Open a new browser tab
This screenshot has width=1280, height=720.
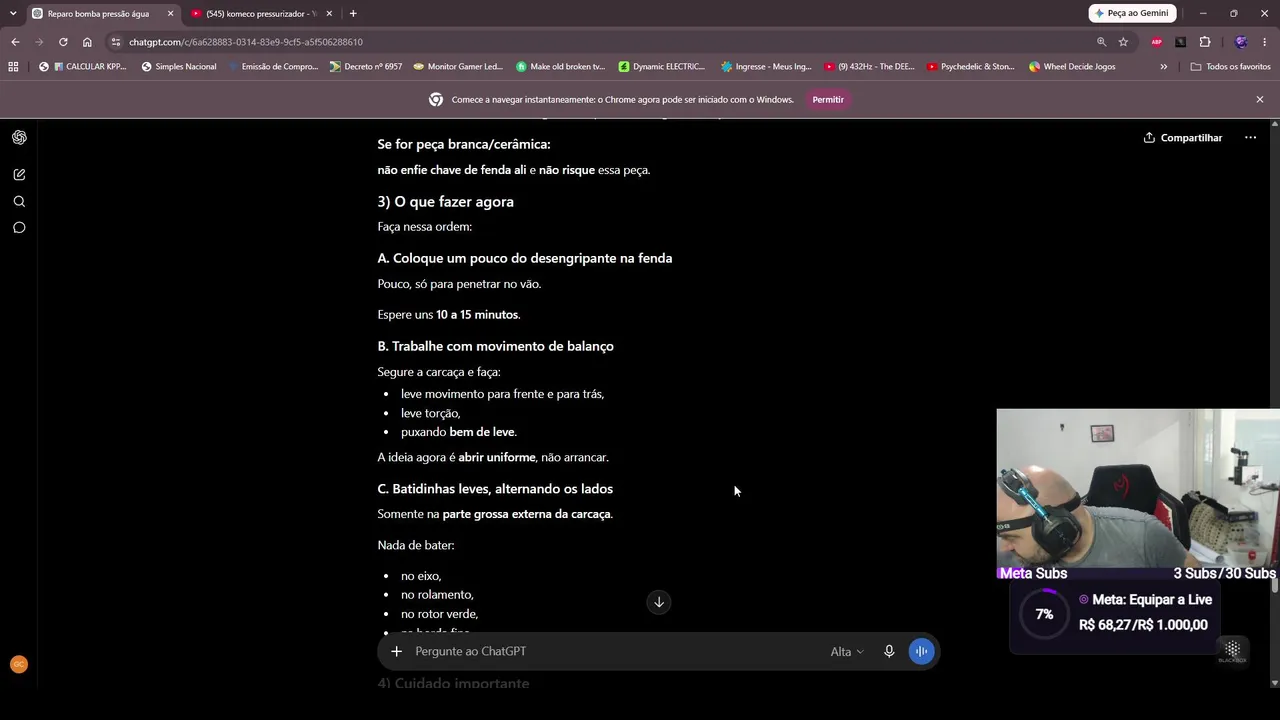pos(353,14)
